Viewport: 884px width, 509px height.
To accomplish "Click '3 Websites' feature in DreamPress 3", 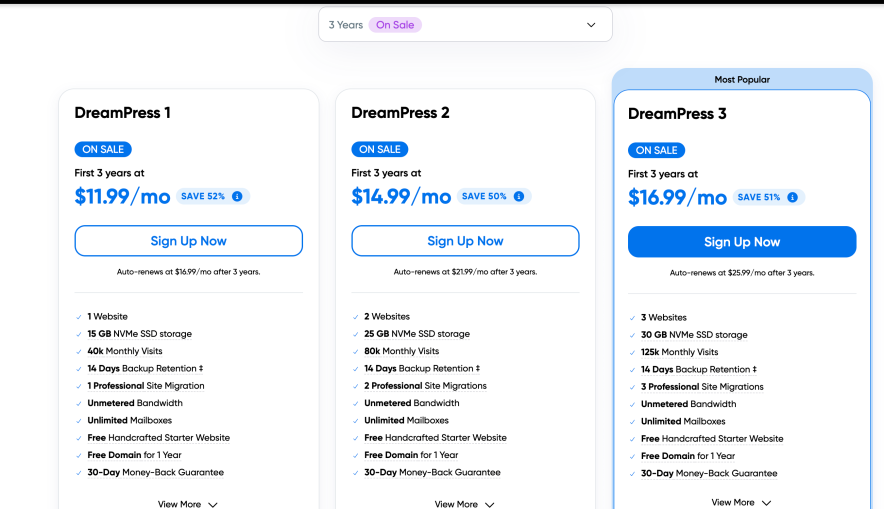I will point(664,318).
